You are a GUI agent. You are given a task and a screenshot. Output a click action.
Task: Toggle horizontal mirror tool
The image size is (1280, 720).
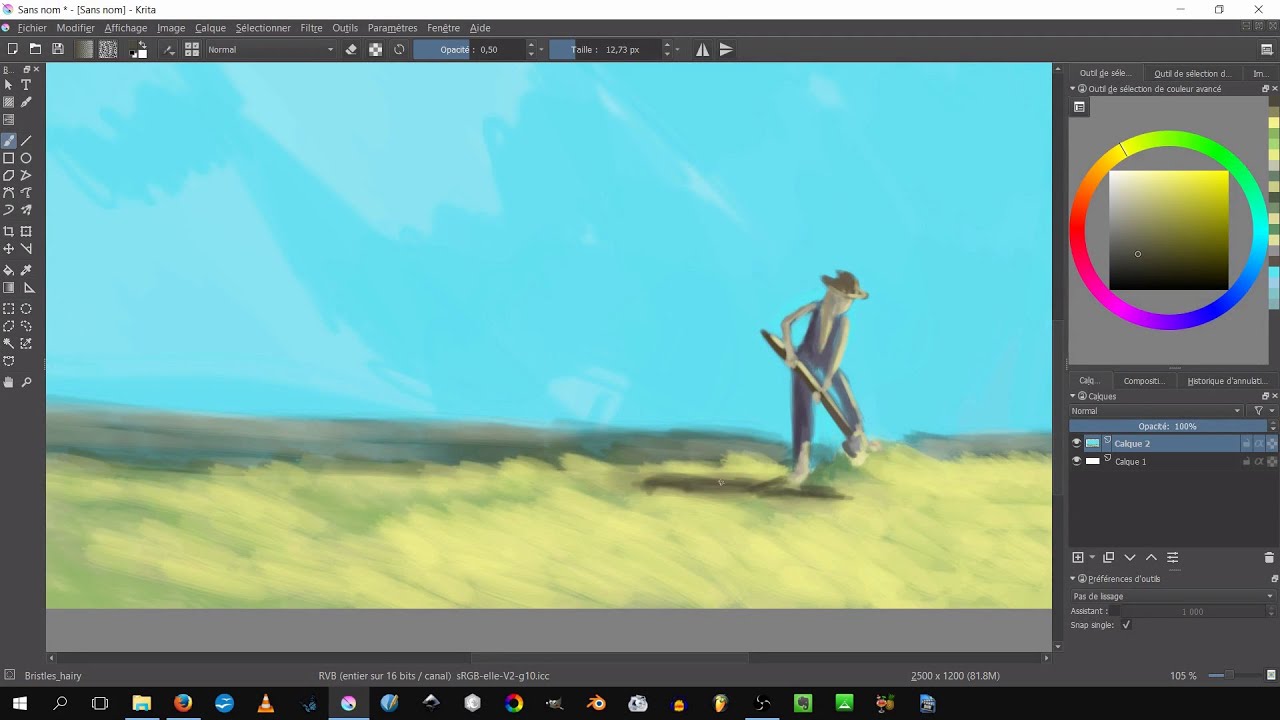point(703,49)
